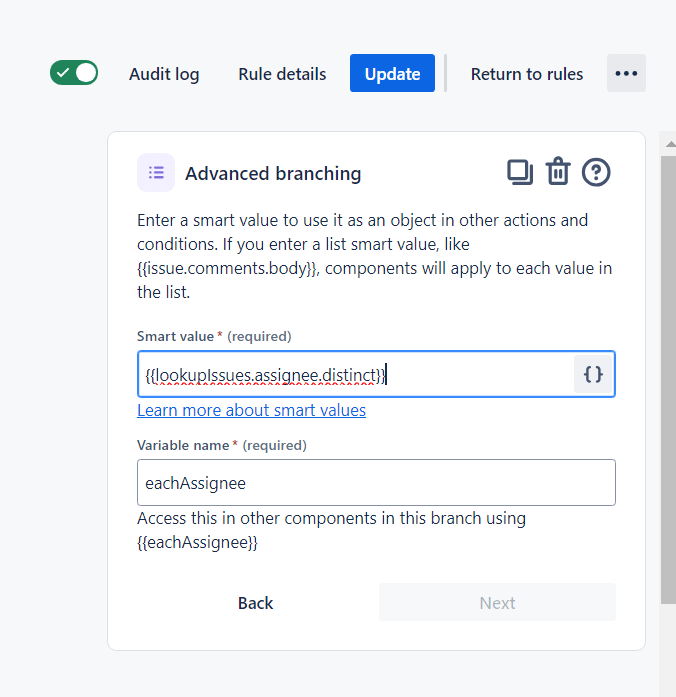Open help with the question mark icon
The height and width of the screenshot is (697, 676).
tap(596, 172)
